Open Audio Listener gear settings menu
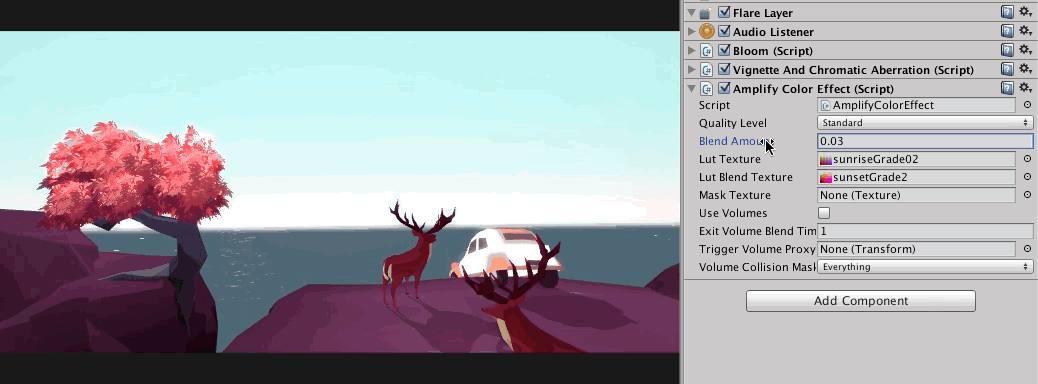1038x384 pixels. tap(1025, 31)
